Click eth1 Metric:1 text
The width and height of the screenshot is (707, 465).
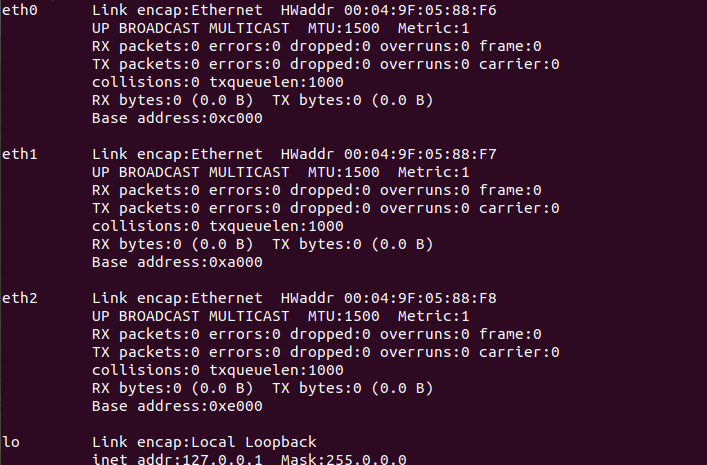(433, 172)
